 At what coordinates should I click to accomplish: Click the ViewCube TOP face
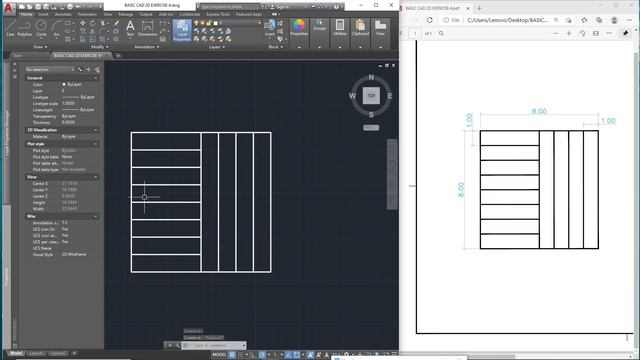pos(371,96)
